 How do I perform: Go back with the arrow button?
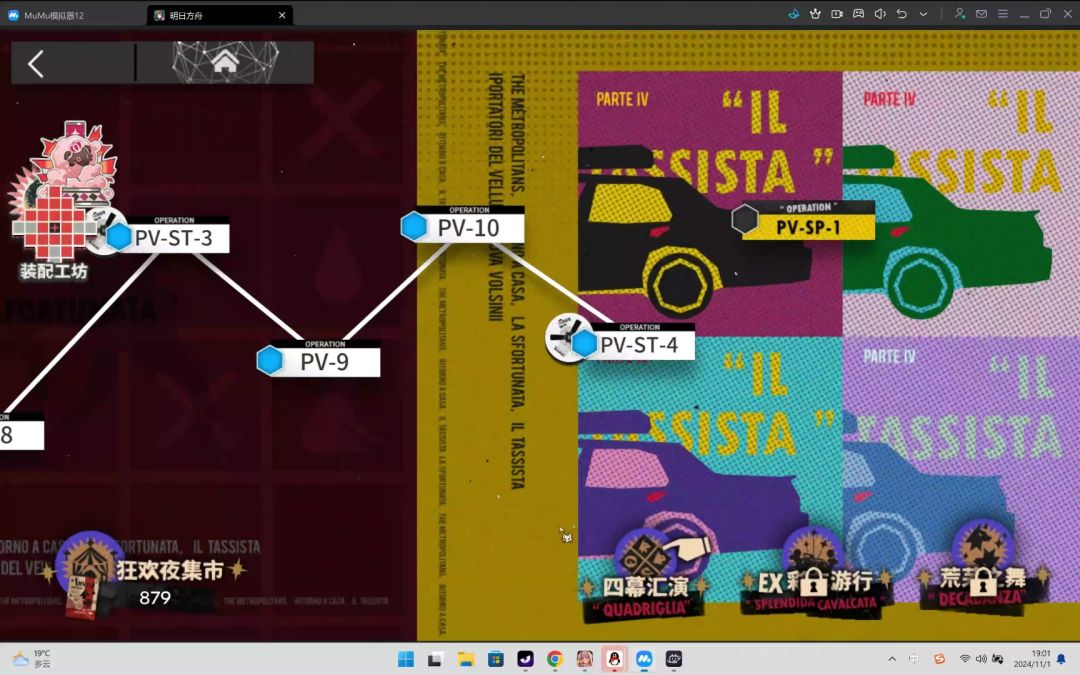coord(36,63)
